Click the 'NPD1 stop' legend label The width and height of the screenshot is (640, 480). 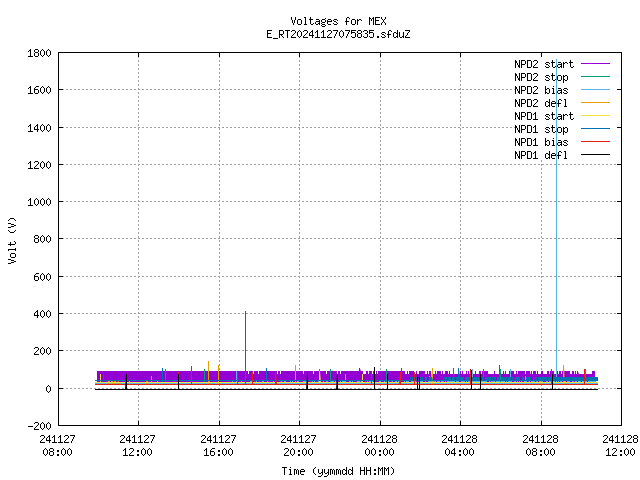[541, 129]
